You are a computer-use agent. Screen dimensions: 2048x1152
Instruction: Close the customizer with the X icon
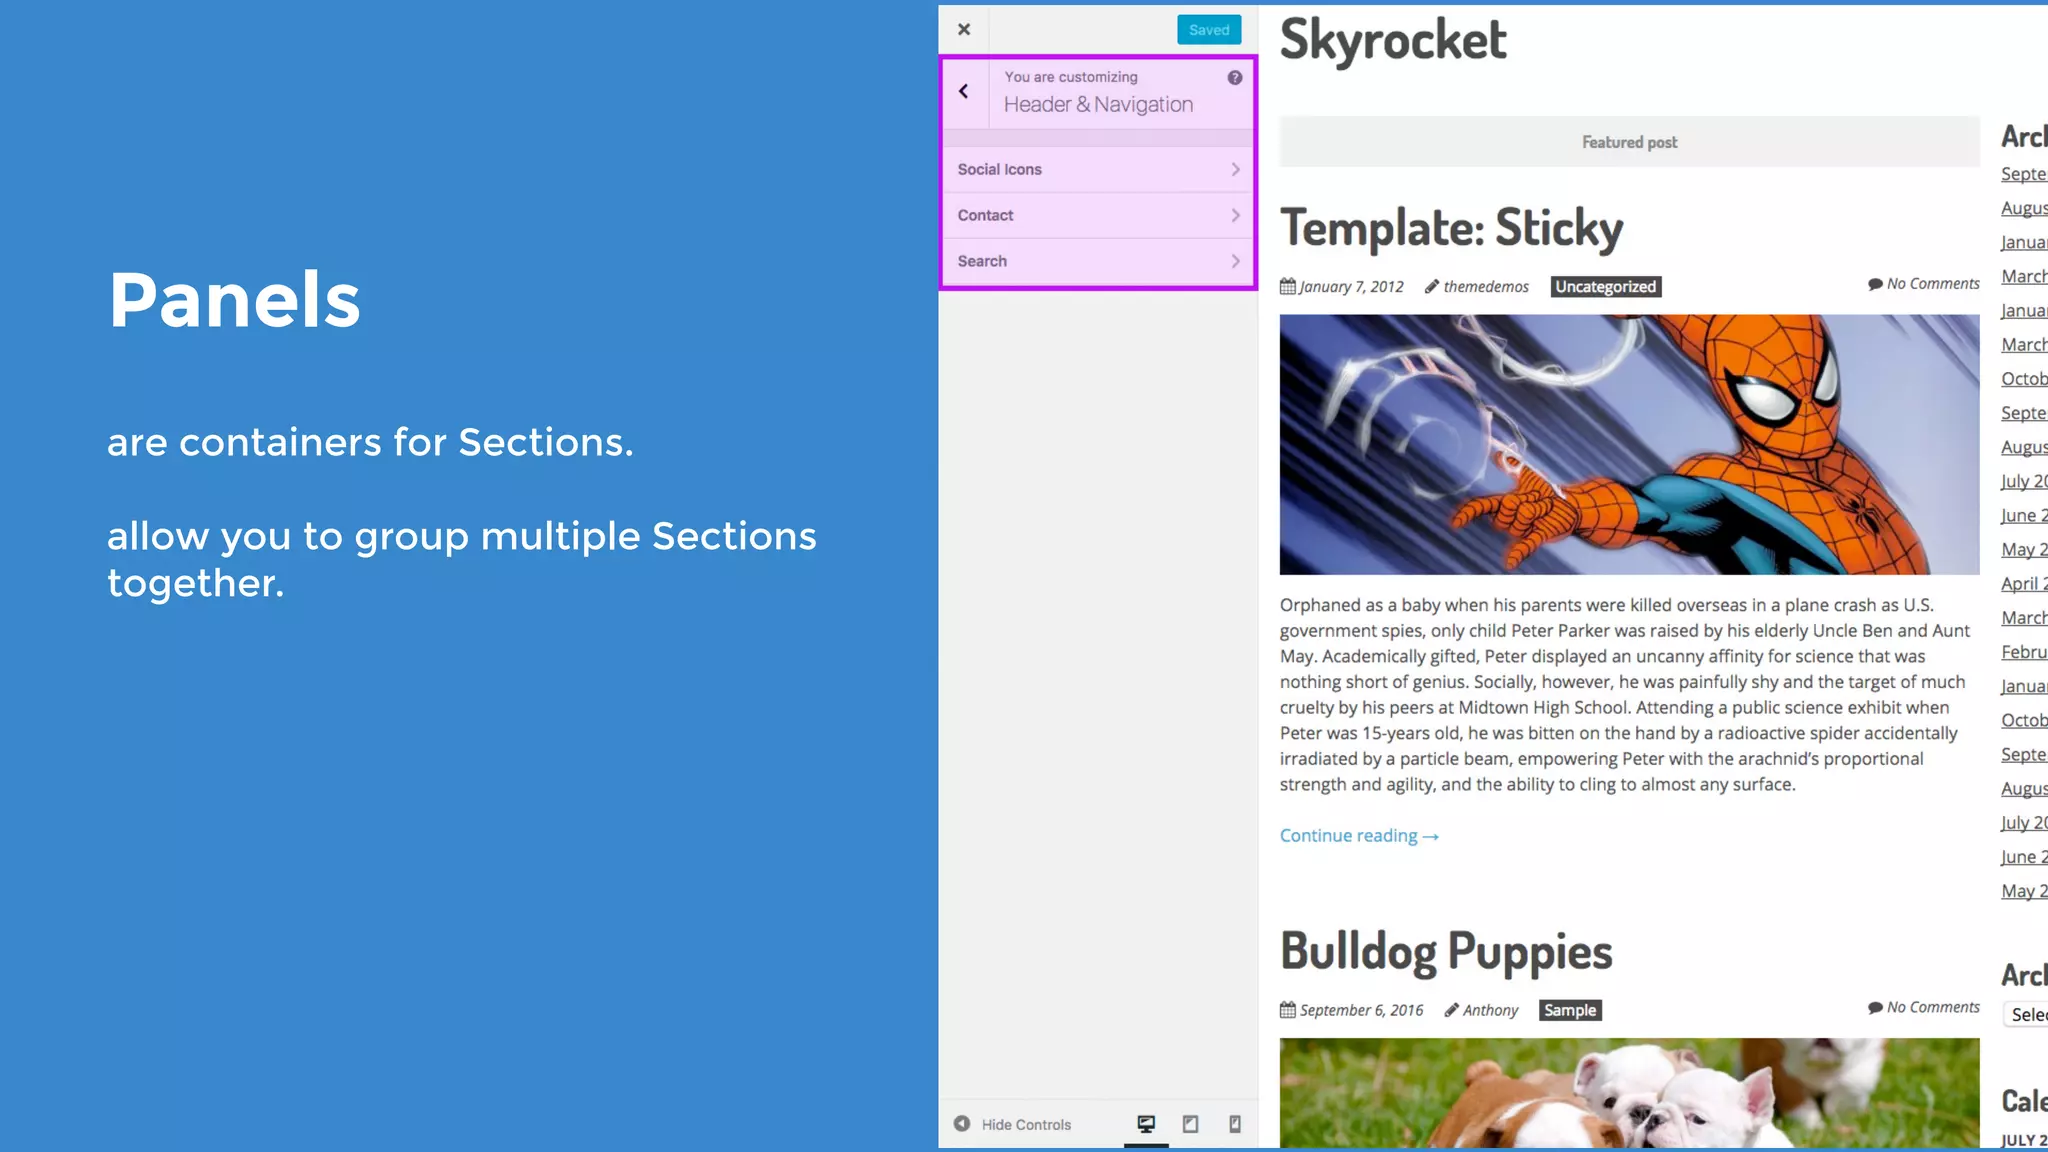coord(964,29)
